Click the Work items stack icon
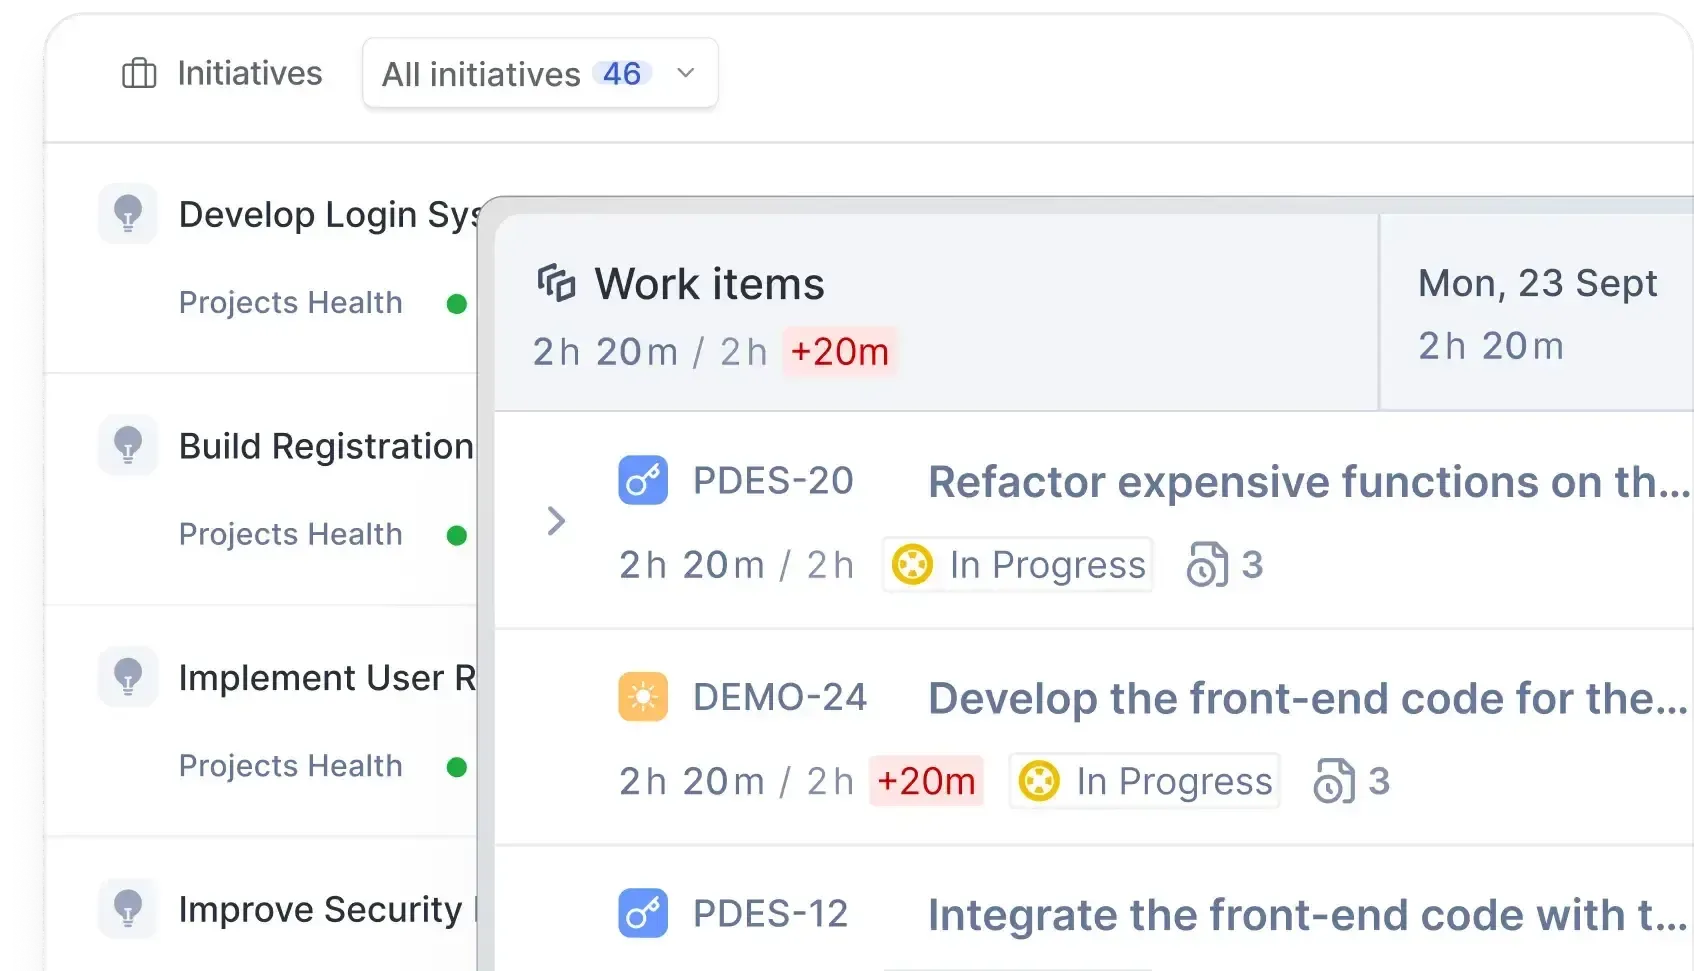 tap(556, 283)
